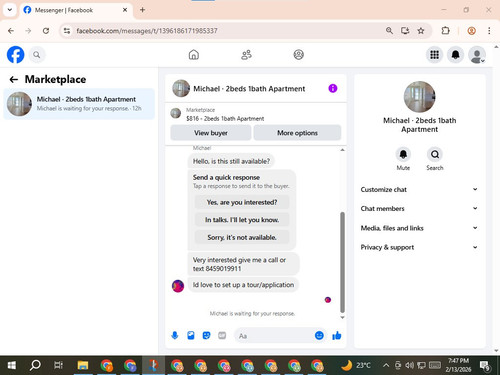This screenshot has height=375, width=500.
Task: Open a new browser tab
Action: pos(142,10)
